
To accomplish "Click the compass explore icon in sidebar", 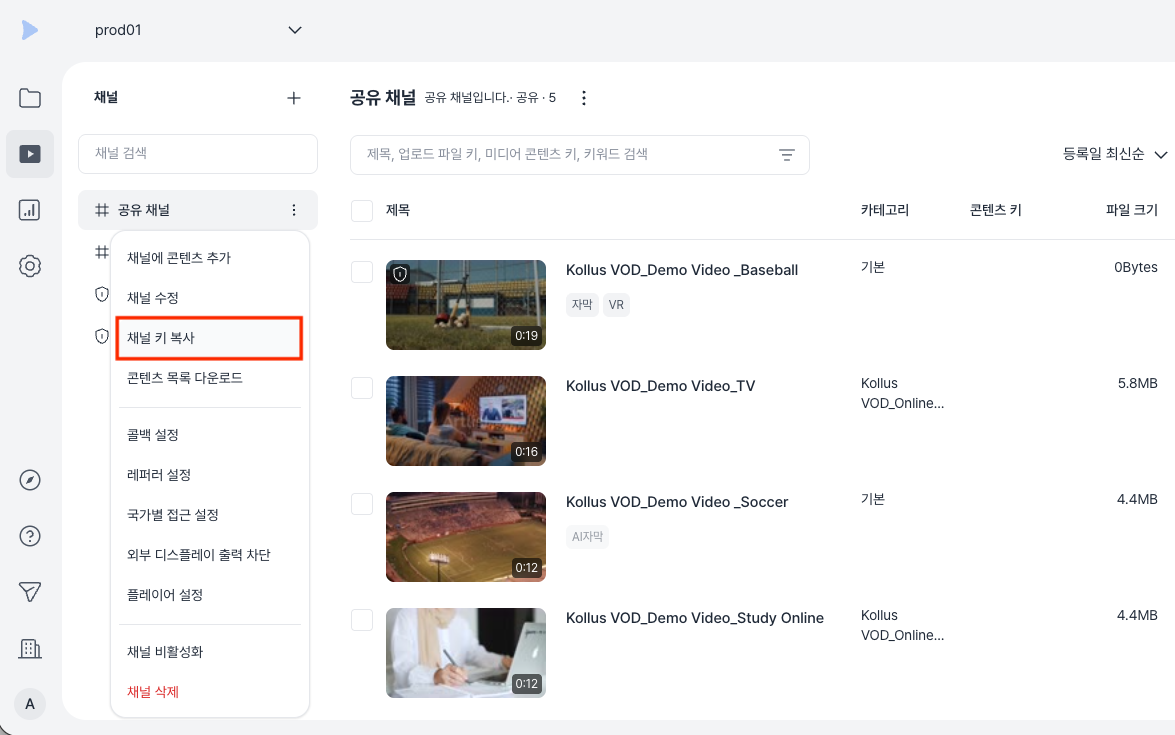I will (x=30, y=480).
